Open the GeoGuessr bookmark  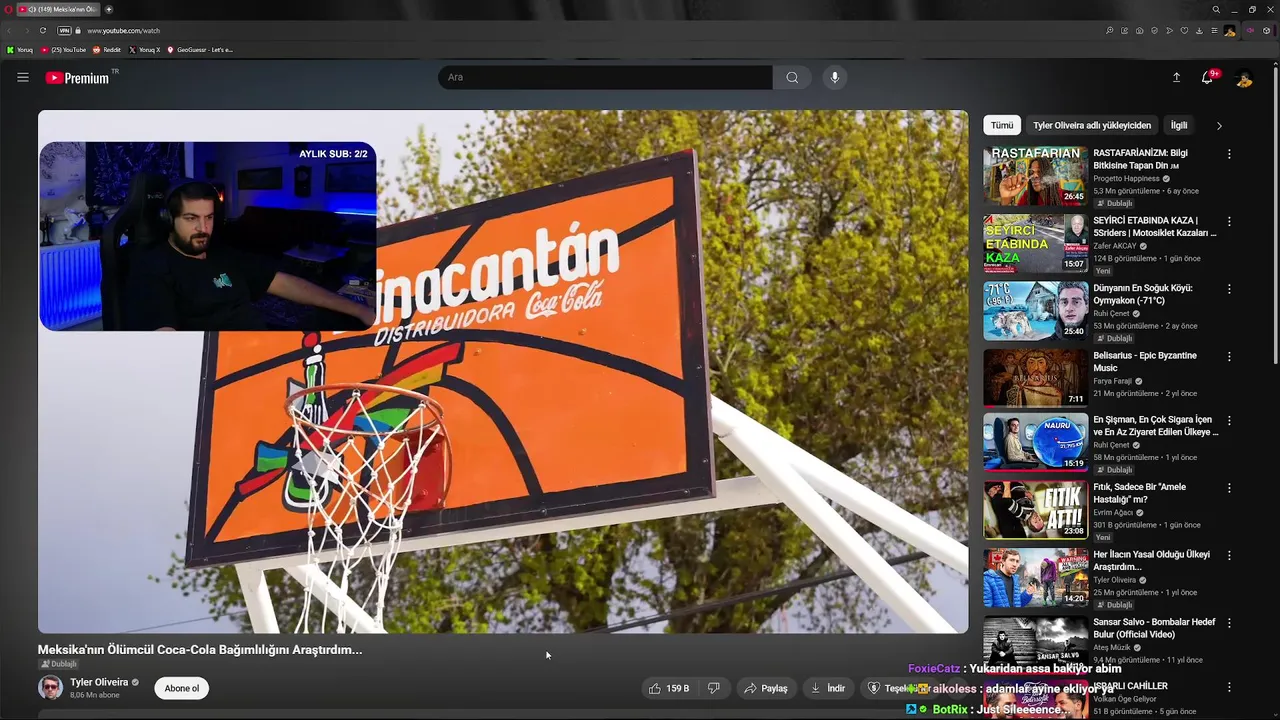200,49
